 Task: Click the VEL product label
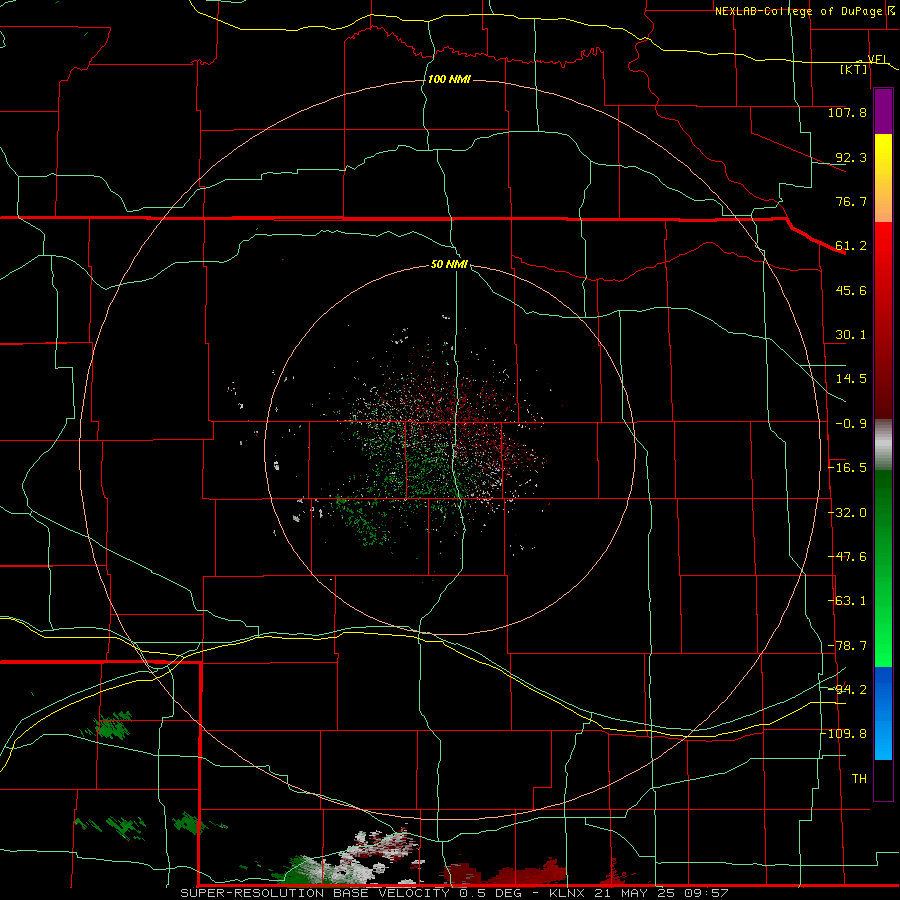[x=878, y=60]
